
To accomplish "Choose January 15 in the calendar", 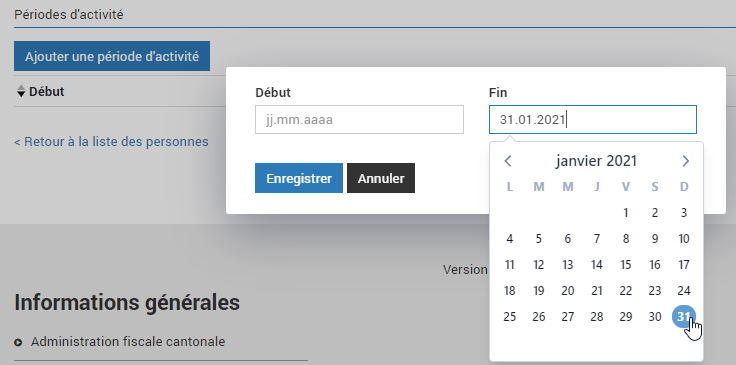I will pyautogui.click(x=626, y=265).
